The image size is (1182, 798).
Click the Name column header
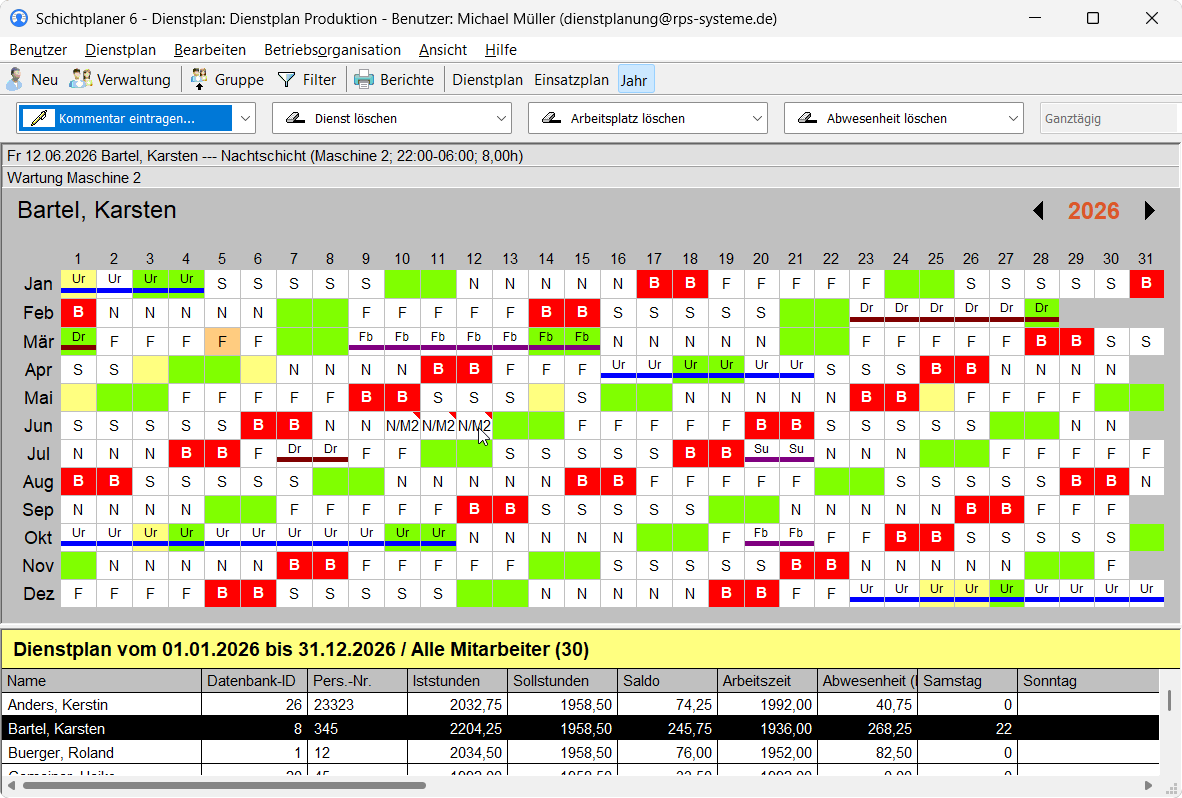pyautogui.click(x=102, y=680)
